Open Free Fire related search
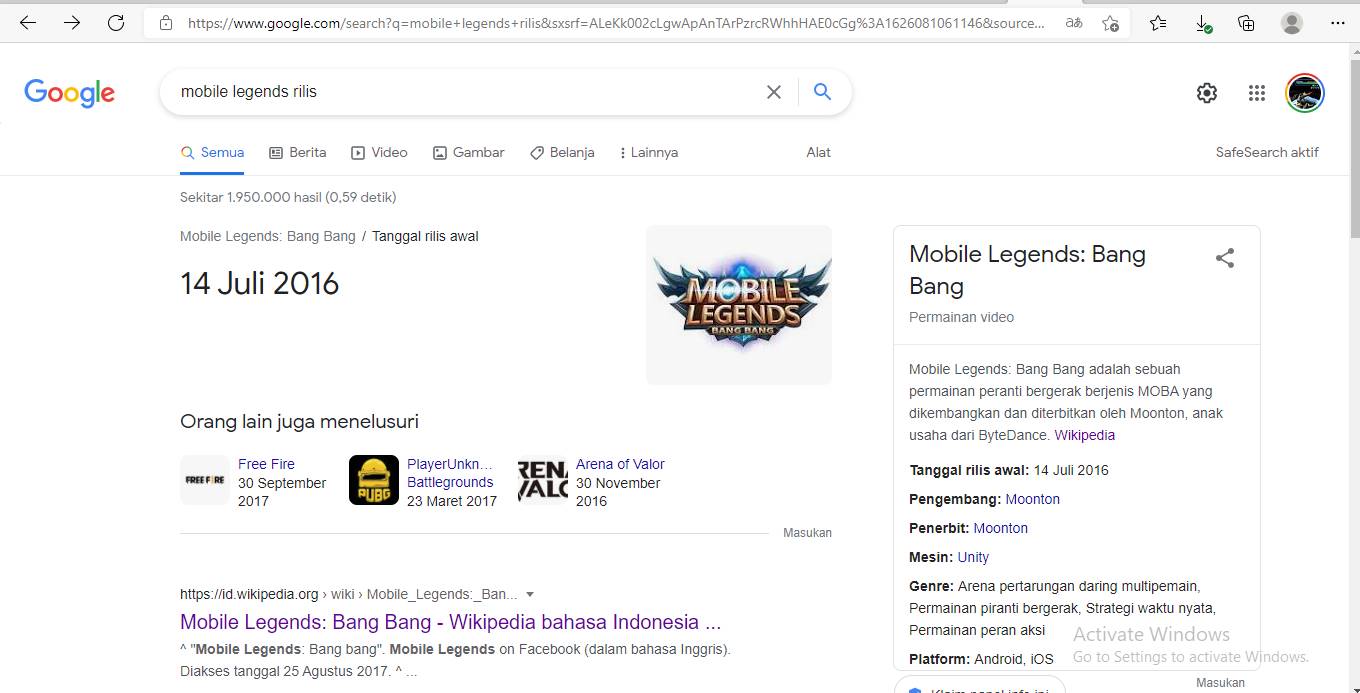1360x693 pixels. coord(266,464)
